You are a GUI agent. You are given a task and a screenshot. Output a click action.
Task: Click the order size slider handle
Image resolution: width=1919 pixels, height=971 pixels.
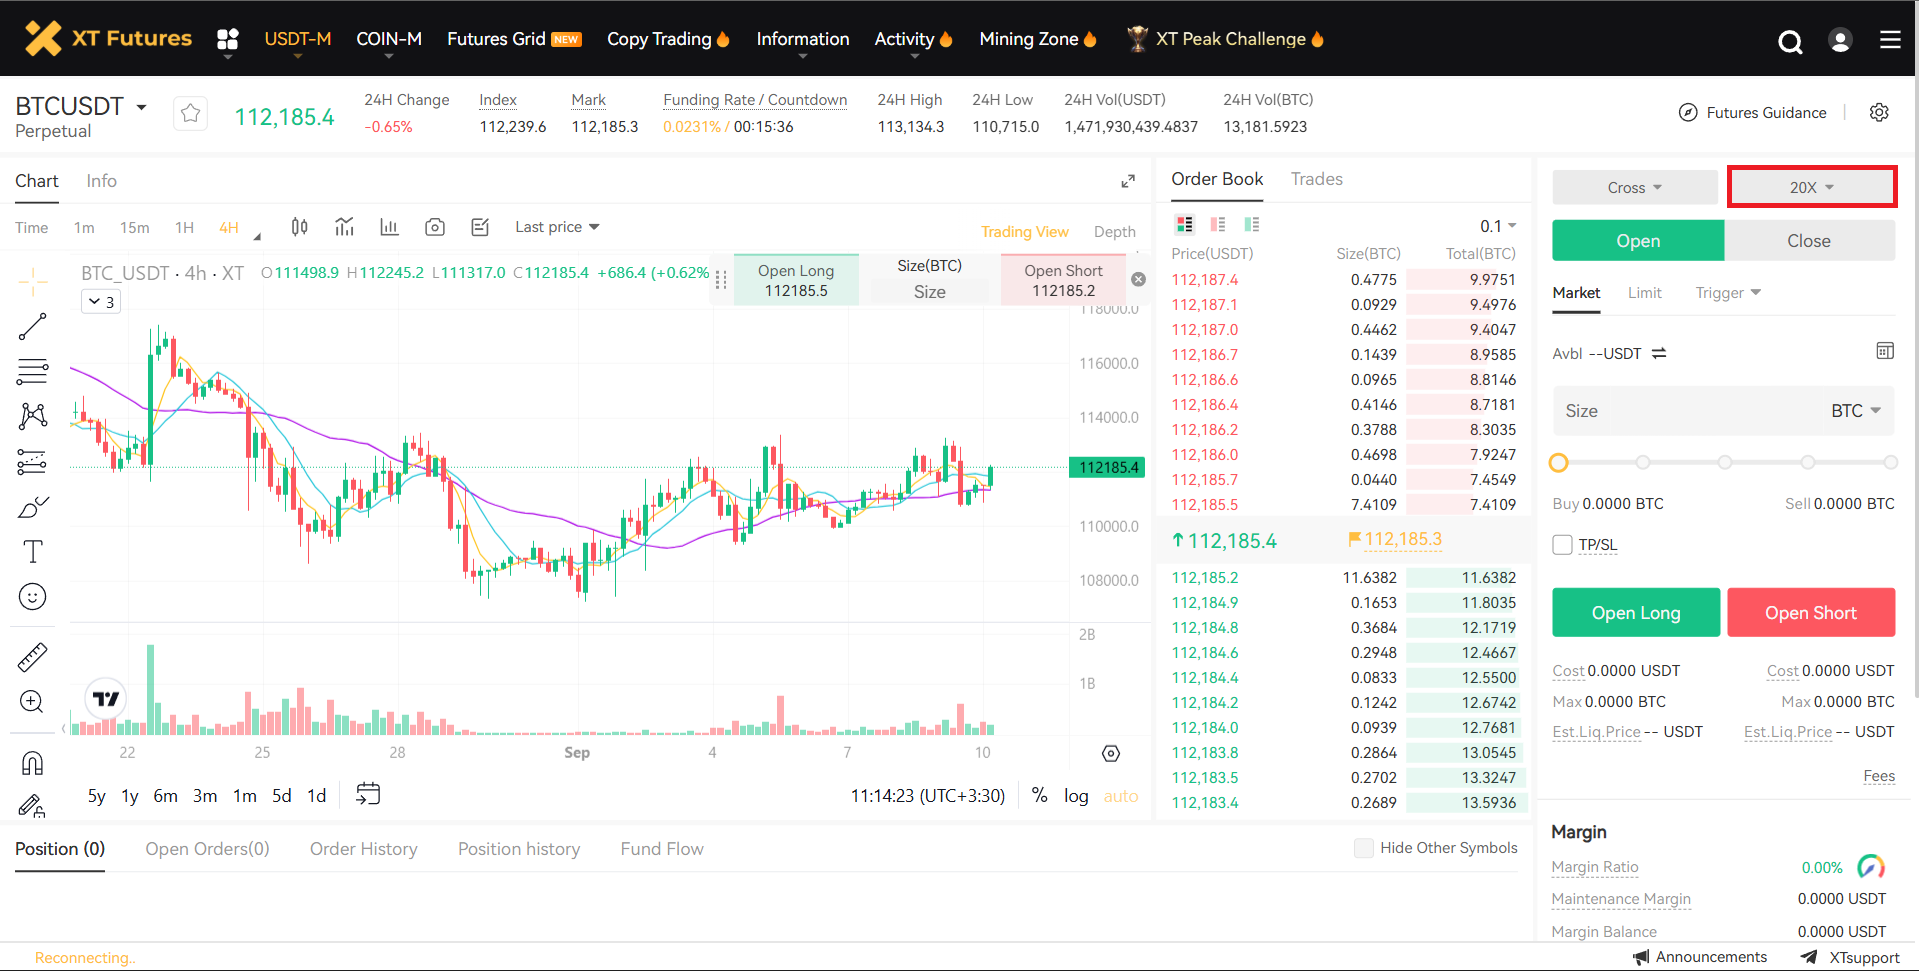click(x=1558, y=462)
